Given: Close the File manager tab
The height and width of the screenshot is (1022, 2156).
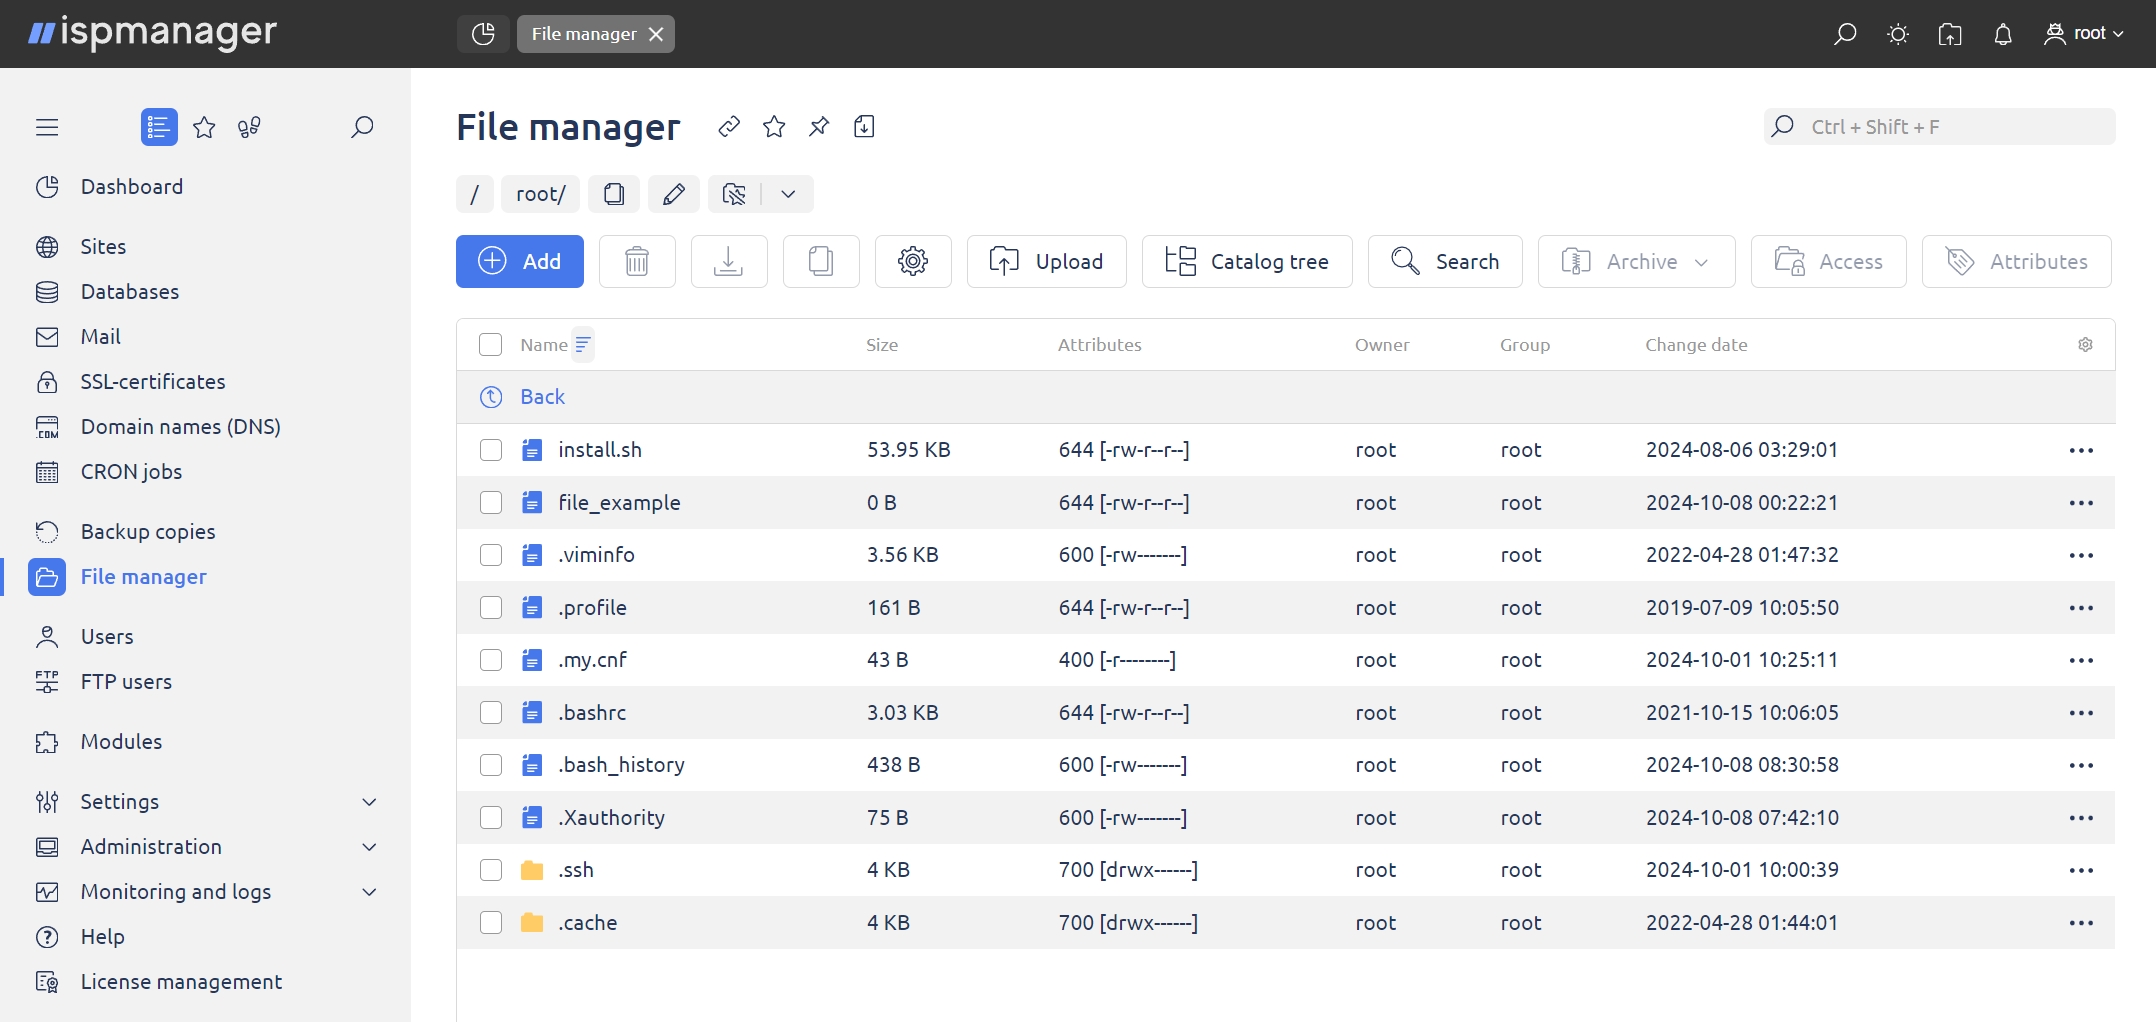Looking at the screenshot, I should click(656, 34).
